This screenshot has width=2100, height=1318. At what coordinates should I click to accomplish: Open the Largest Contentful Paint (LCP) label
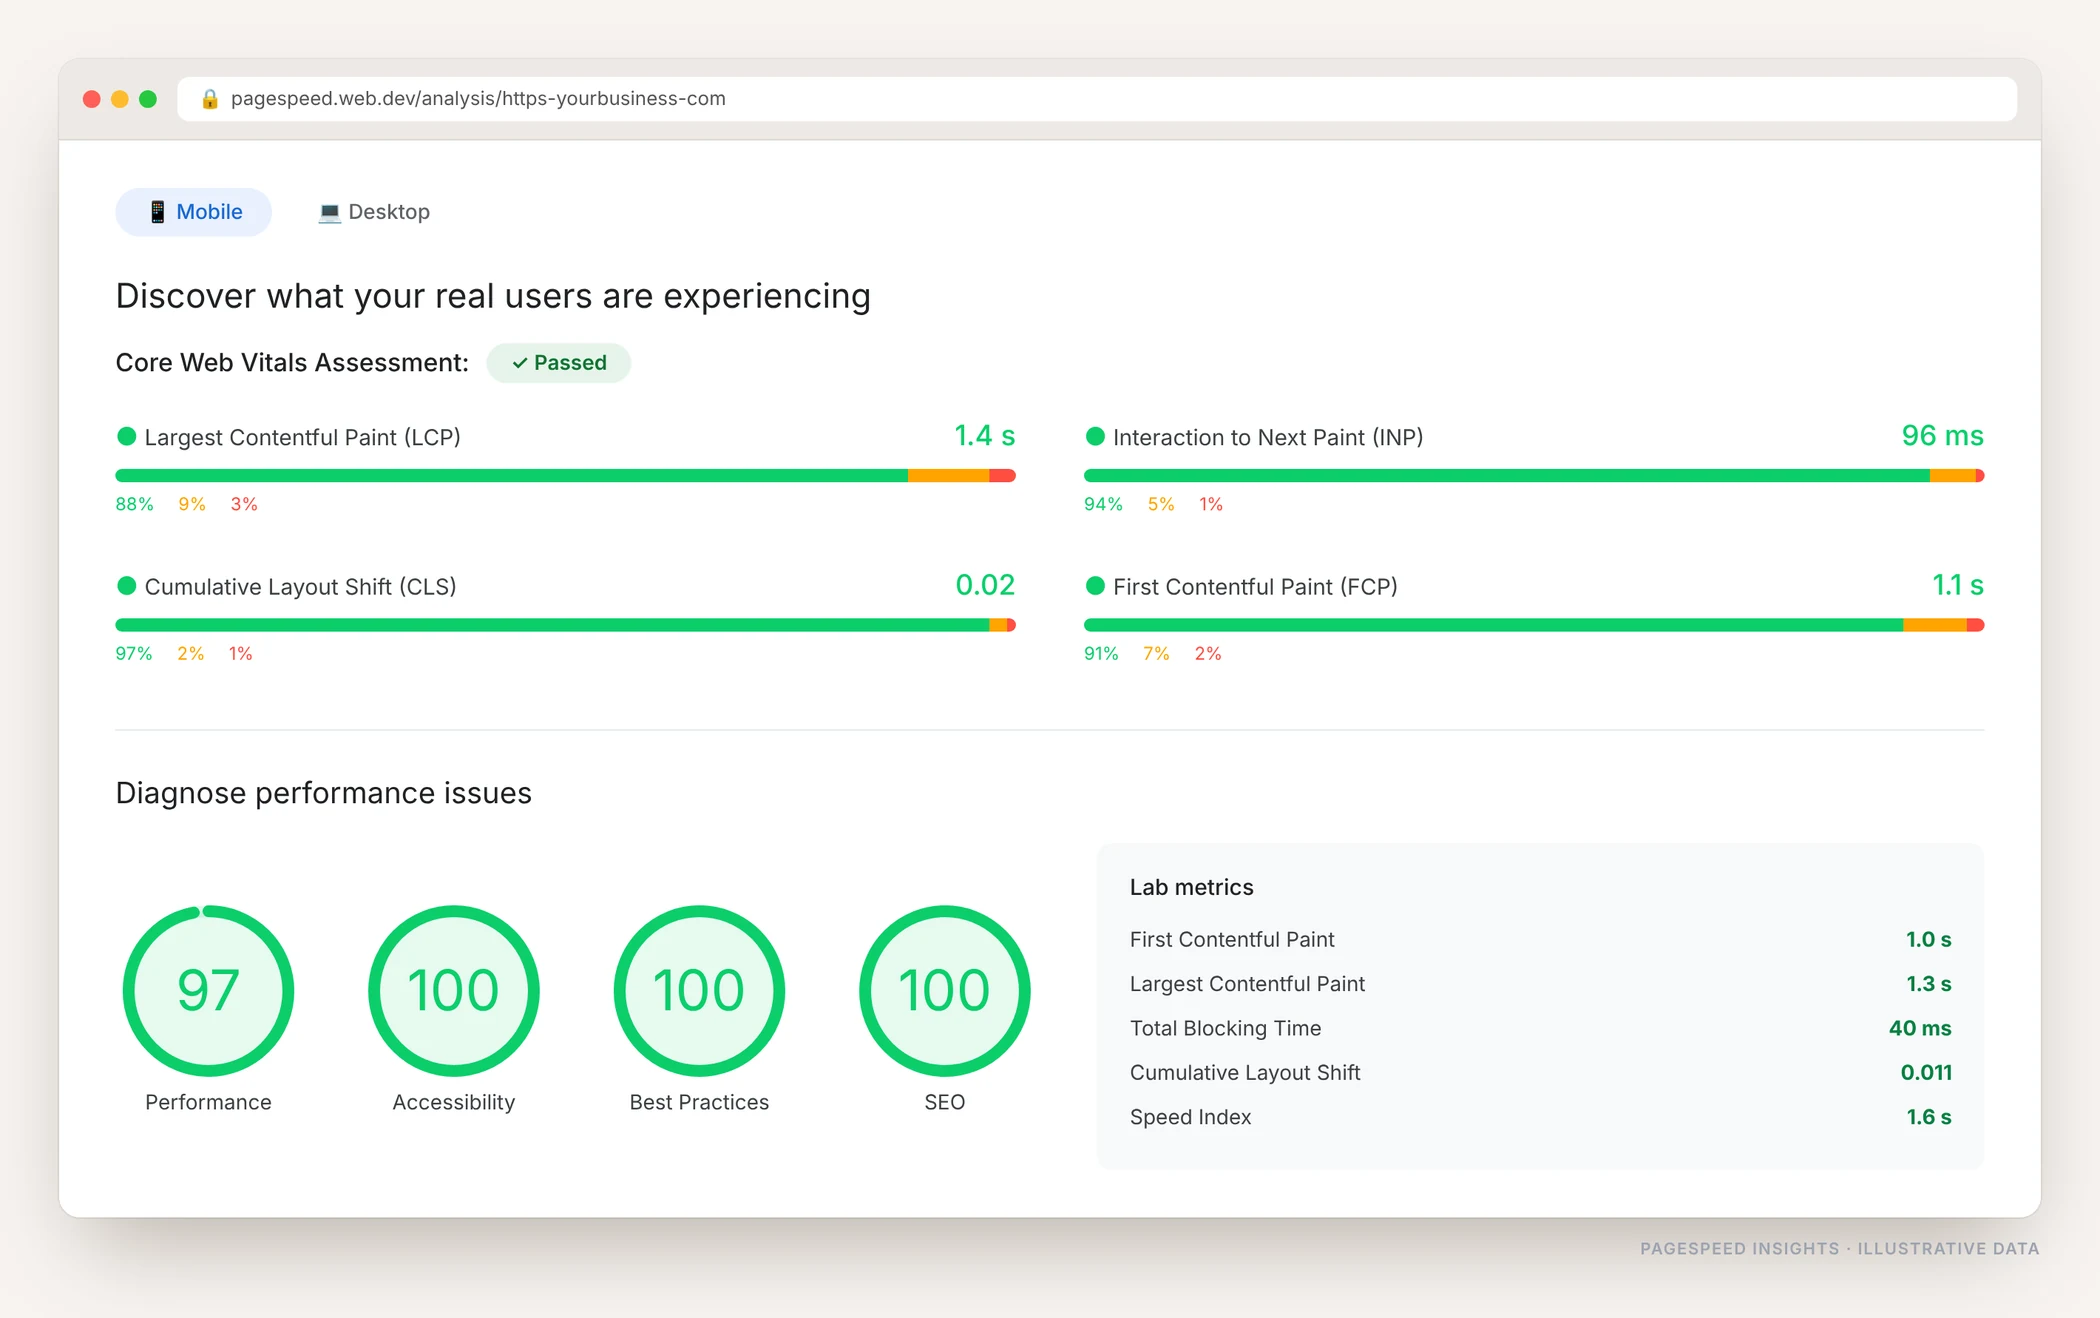tap(302, 438)
